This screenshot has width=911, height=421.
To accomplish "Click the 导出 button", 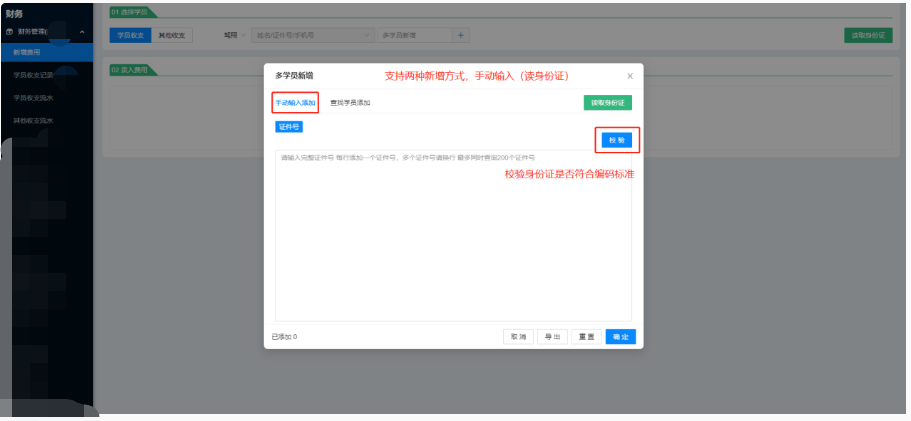I will click(552, 337).
